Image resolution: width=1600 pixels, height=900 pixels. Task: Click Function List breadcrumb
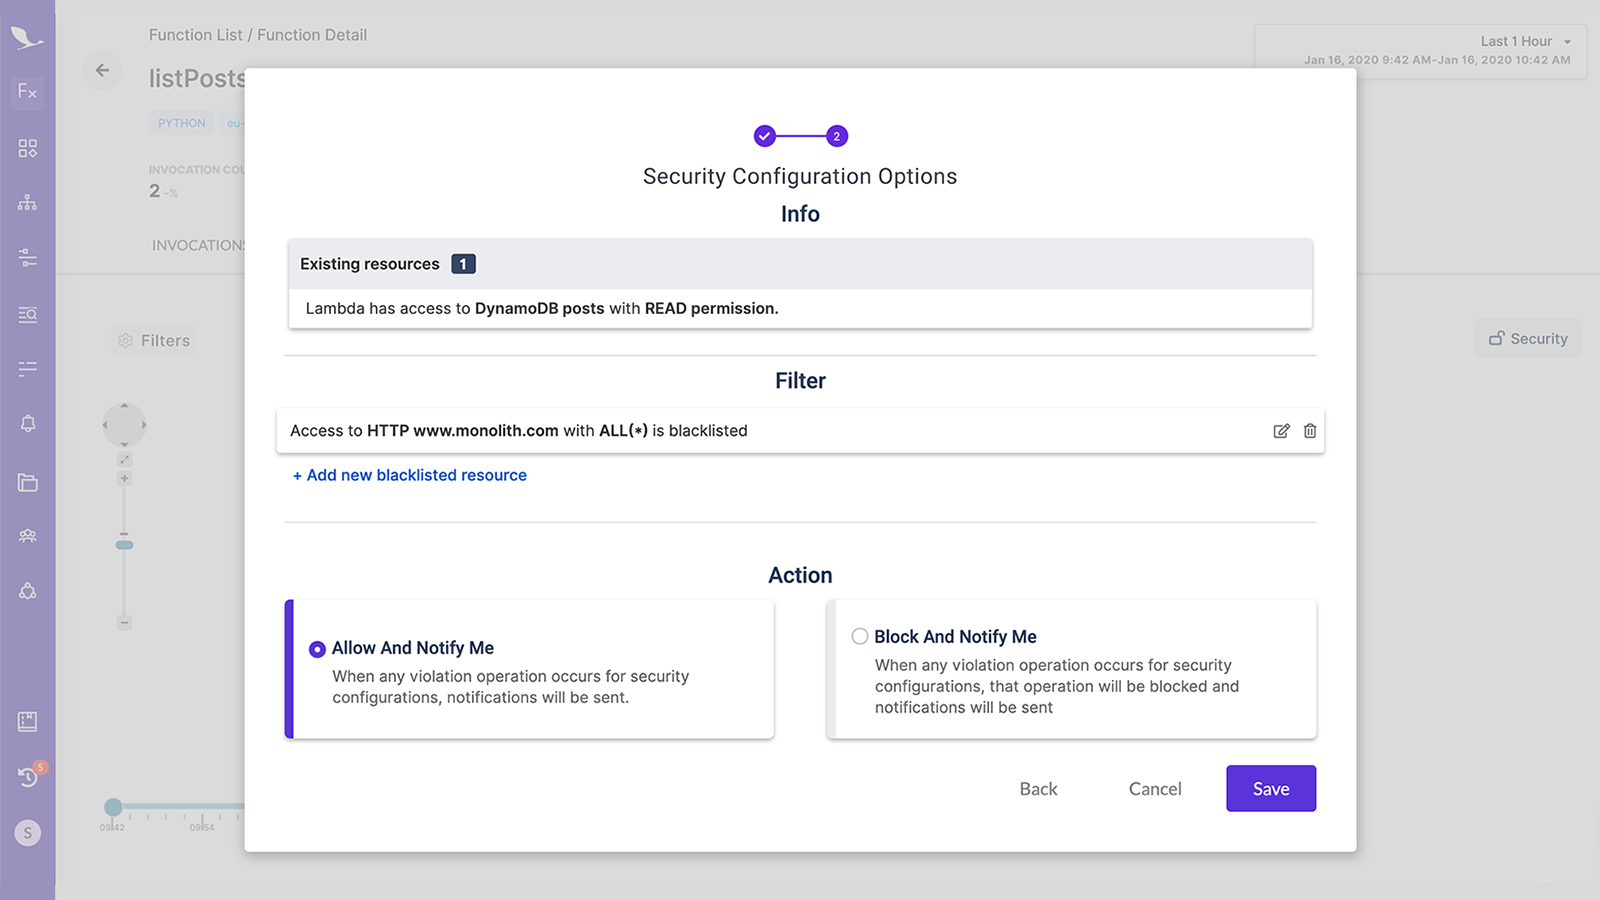[x=195, y=35]
